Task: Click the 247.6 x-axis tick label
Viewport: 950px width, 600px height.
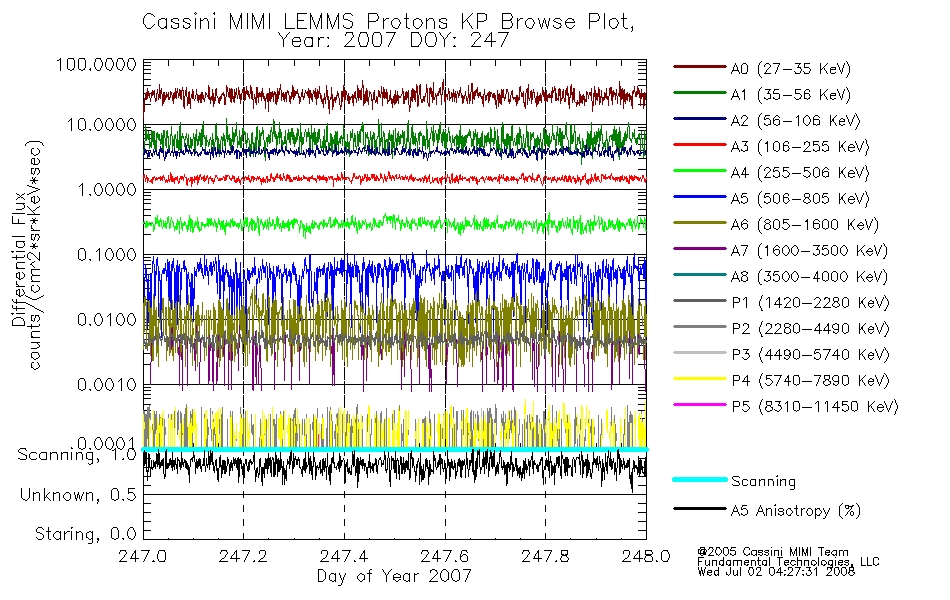Action: coord(445,556)
